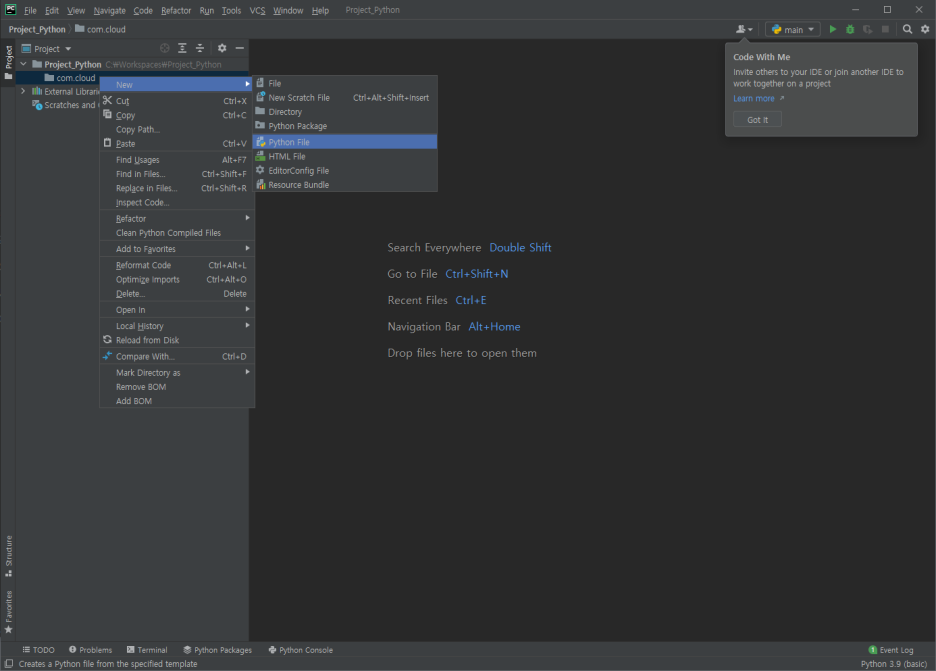Open the Project view type dropdown
The image size is (936, 671).
click(47, 48)
